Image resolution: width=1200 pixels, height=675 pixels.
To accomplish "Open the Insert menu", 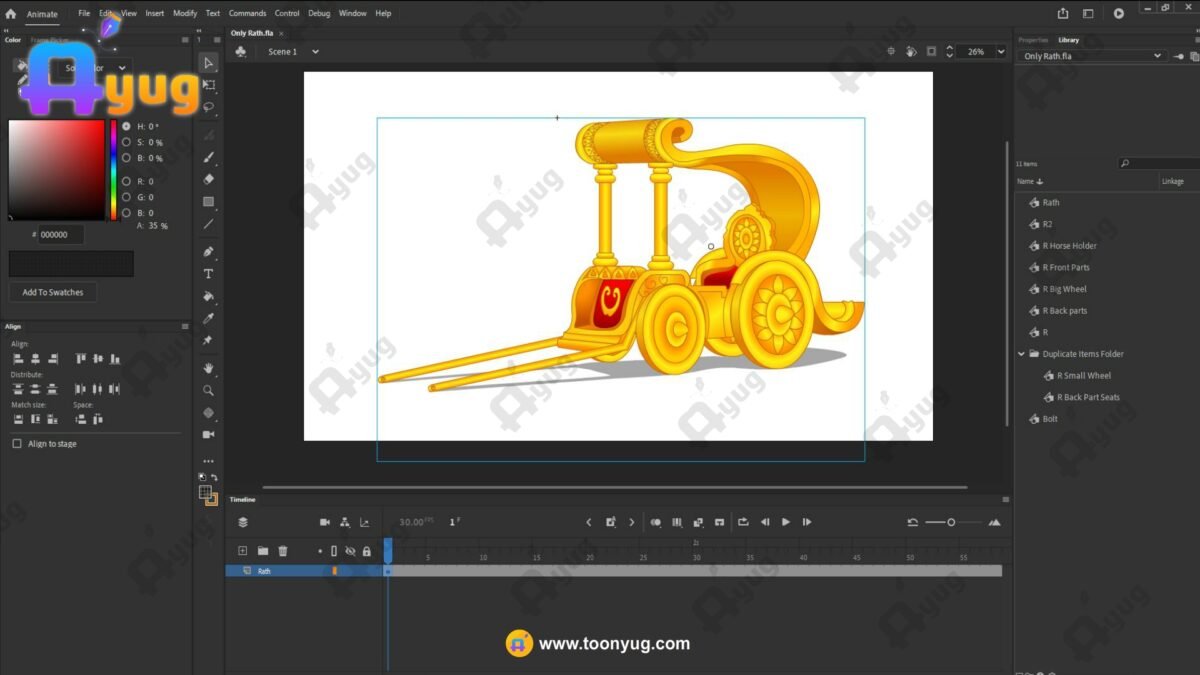I will click(x=155, y=14).
